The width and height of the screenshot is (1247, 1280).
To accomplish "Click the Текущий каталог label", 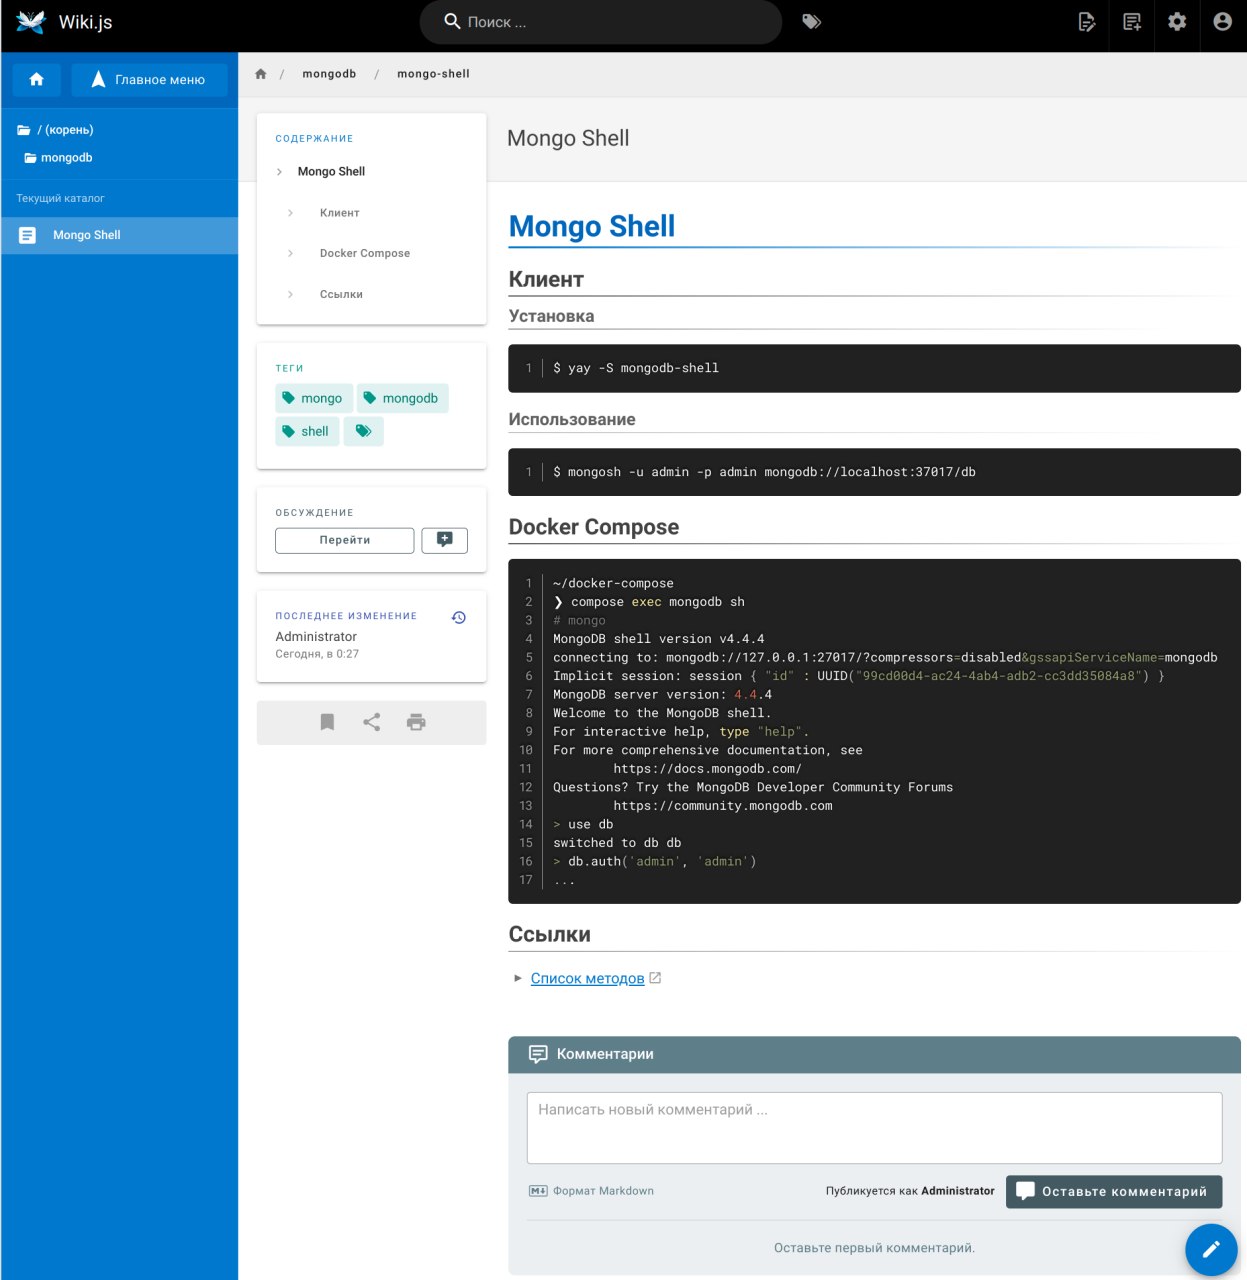I will point(60,198).
